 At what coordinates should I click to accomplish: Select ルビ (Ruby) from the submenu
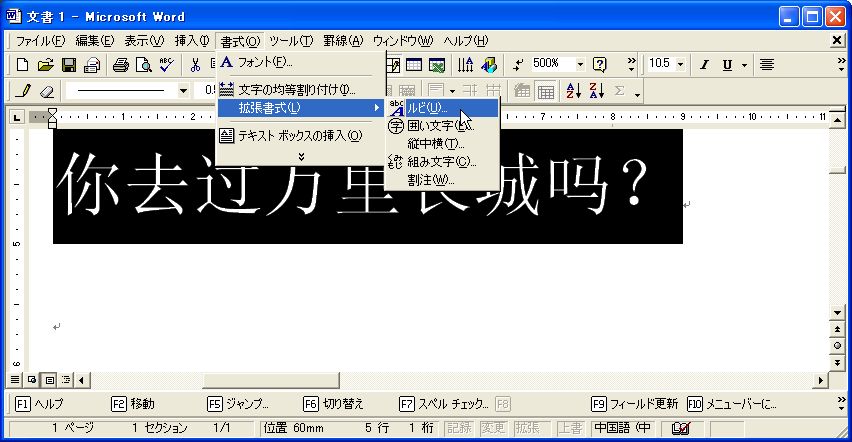click(x=428, y=108)
